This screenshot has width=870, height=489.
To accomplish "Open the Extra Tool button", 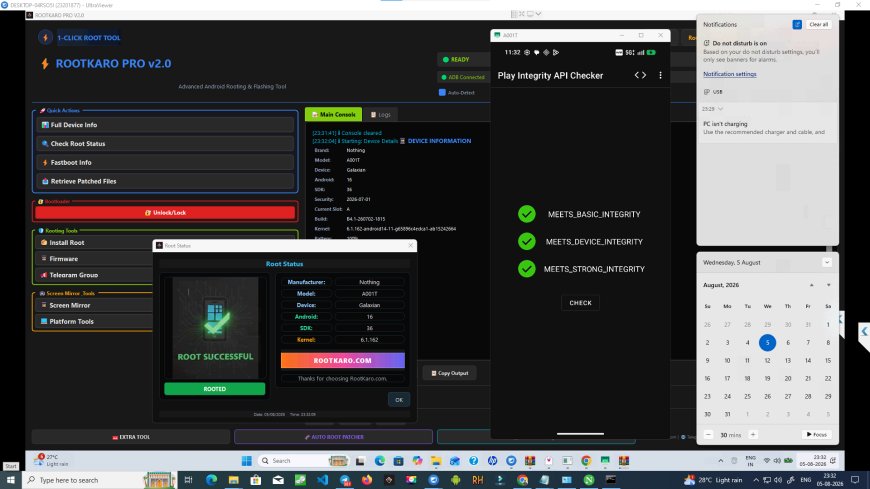I will click(x=131, y=437).
